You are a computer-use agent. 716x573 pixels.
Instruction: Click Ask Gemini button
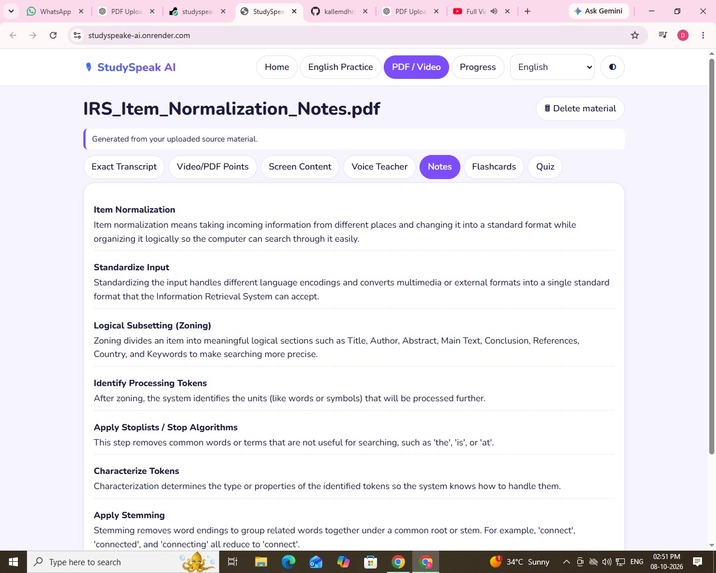pos(598,11)
